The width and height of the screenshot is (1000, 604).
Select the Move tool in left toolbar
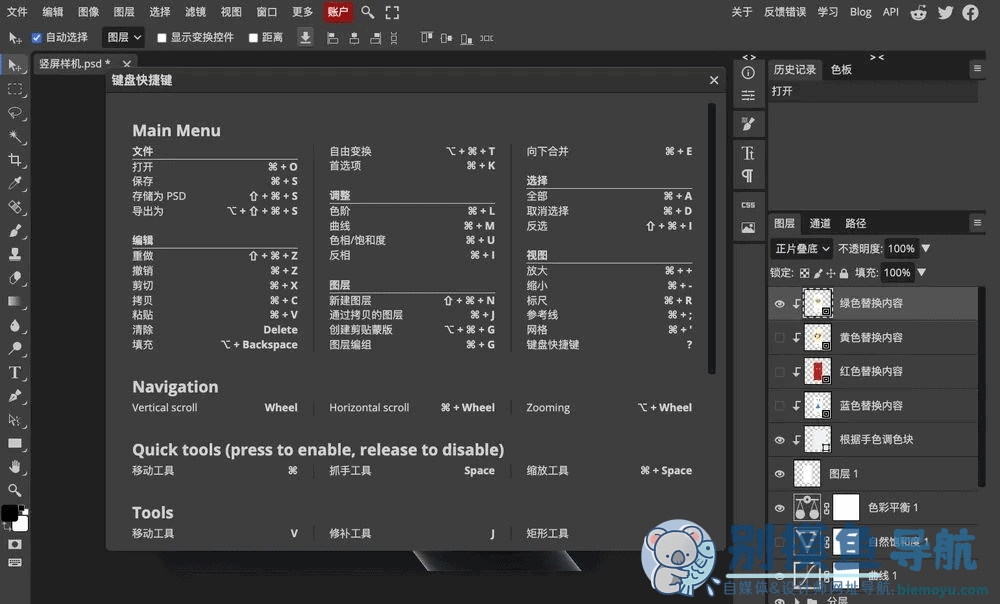pos(15,65)
